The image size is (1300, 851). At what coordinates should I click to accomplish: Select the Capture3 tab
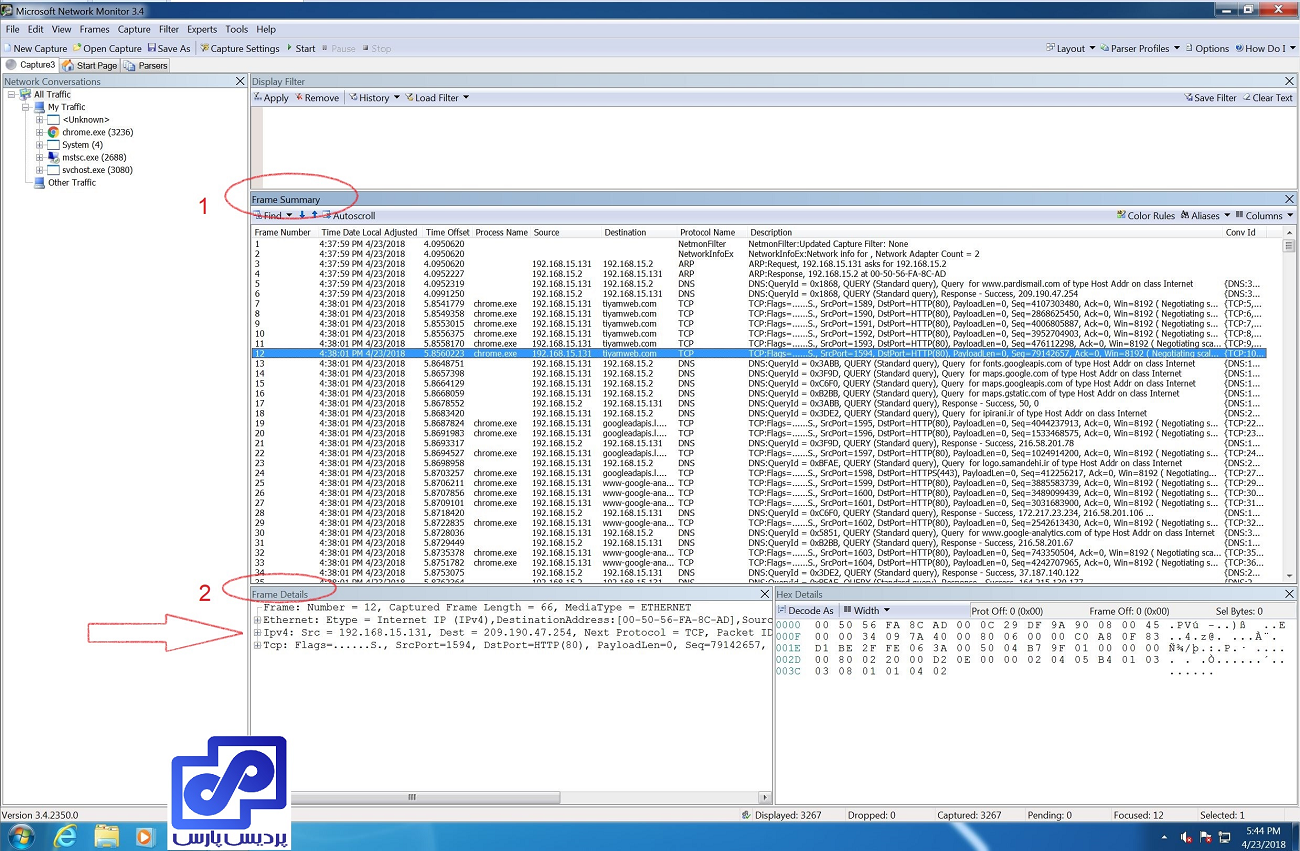pyautogui.click(x=31, y=65)
